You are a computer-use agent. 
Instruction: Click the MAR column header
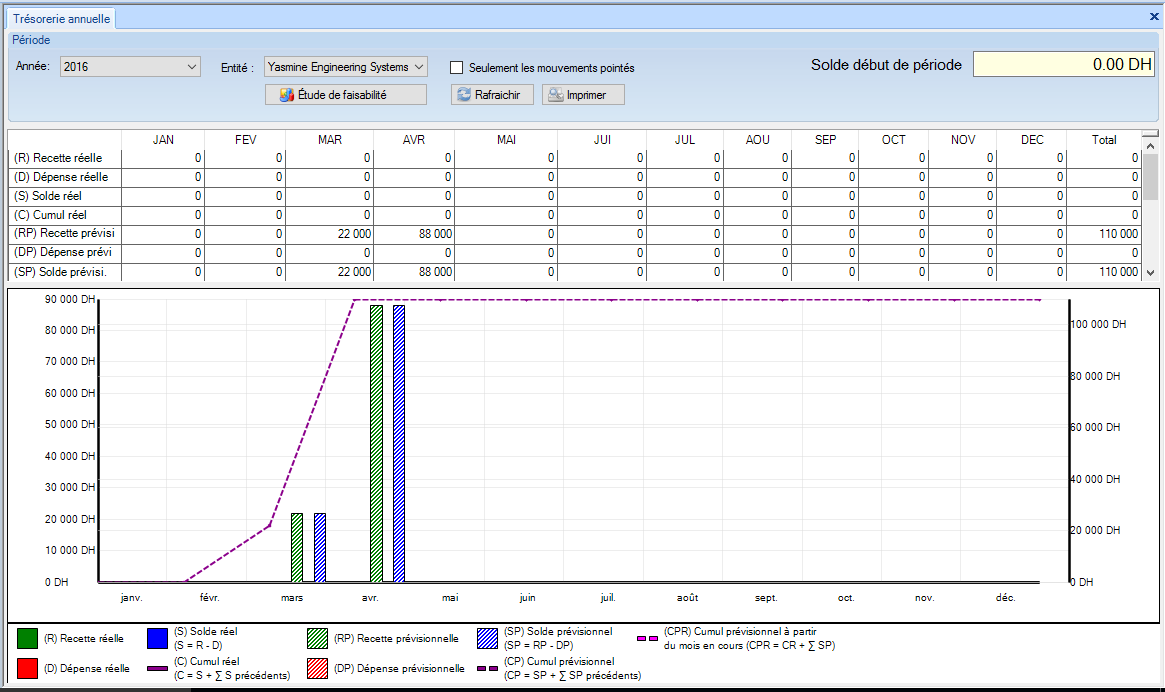click(x=330, y=140)
